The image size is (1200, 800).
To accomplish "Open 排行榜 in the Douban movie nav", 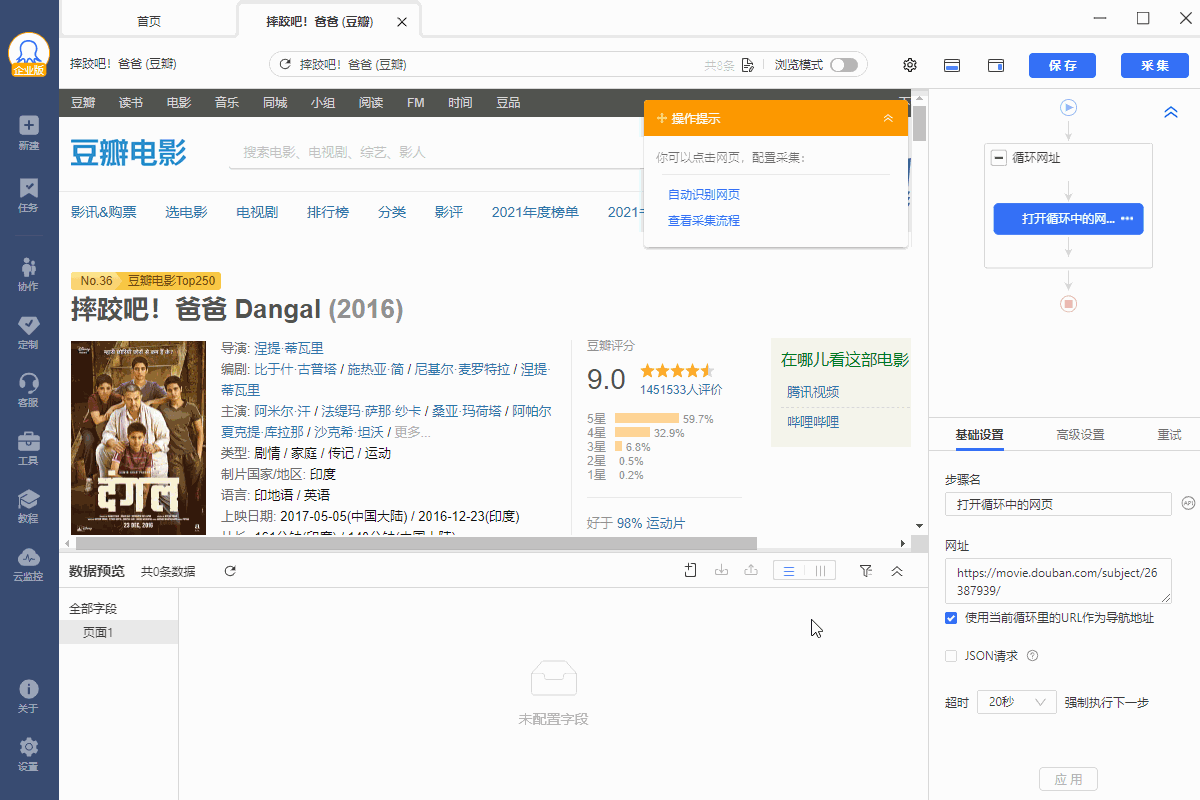I will click(x=328, y=212).
